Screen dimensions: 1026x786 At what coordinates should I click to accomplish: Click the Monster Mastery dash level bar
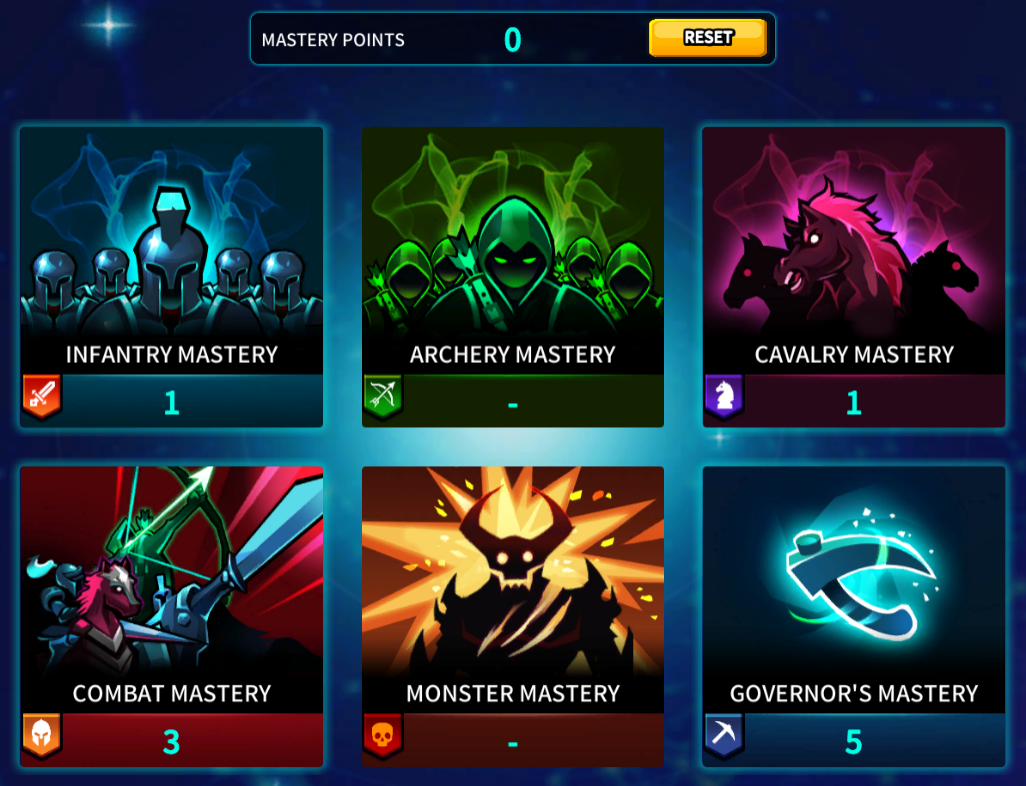click(513, 740)
